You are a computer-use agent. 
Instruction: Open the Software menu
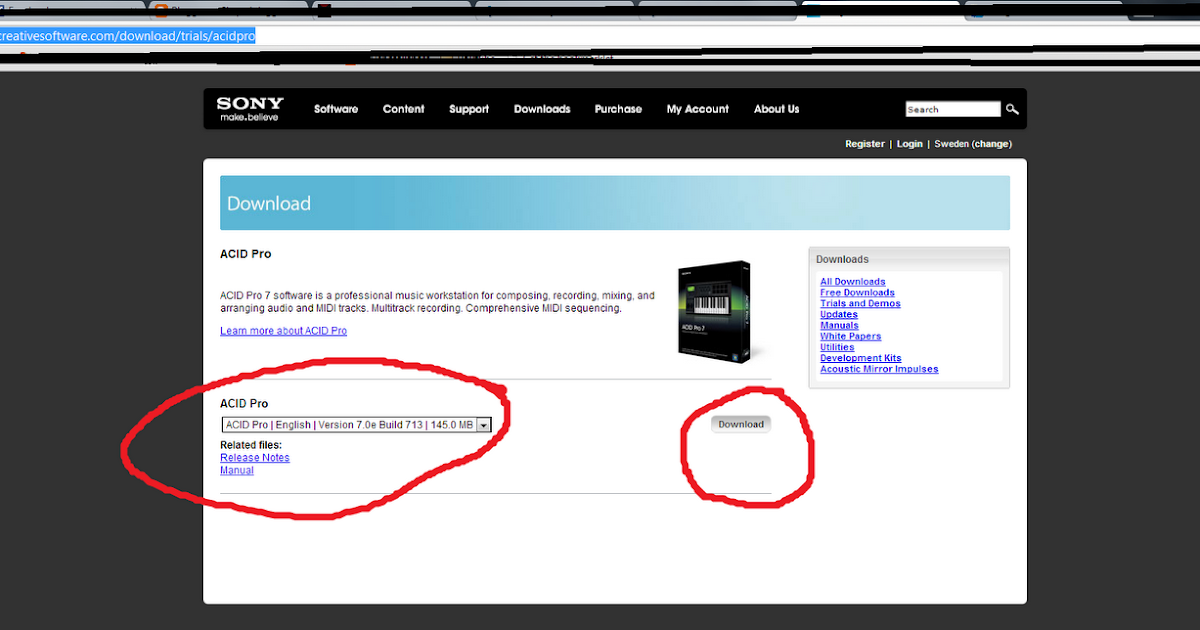[336, 109]
